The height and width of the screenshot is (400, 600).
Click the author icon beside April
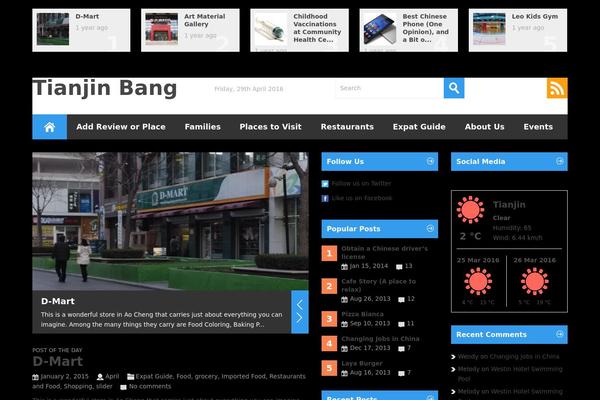coord(100,377)
